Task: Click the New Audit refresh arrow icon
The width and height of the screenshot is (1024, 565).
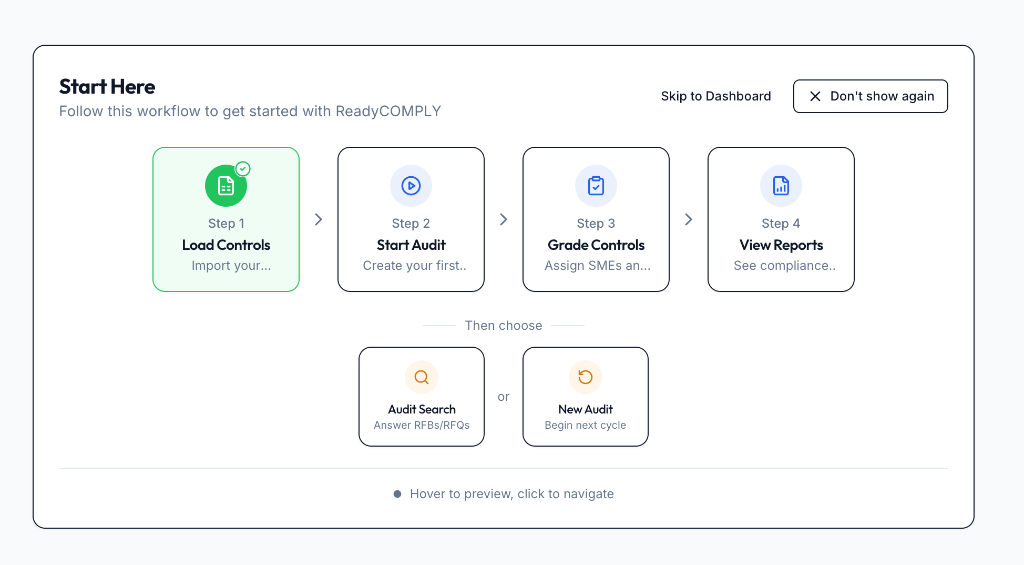Action: pyautogui.click(x=586, y=377)
